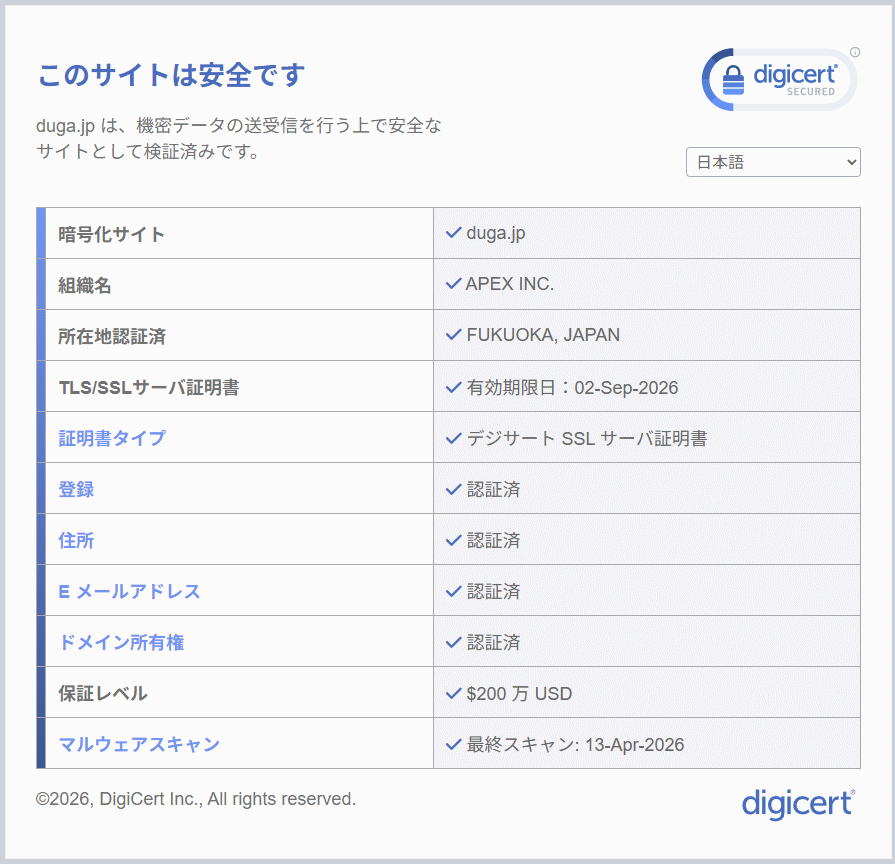Click the copyright DigiCert Inc. footer text
Image resolution: width=895 pixels, height=864 pixels.
[196, 799]
